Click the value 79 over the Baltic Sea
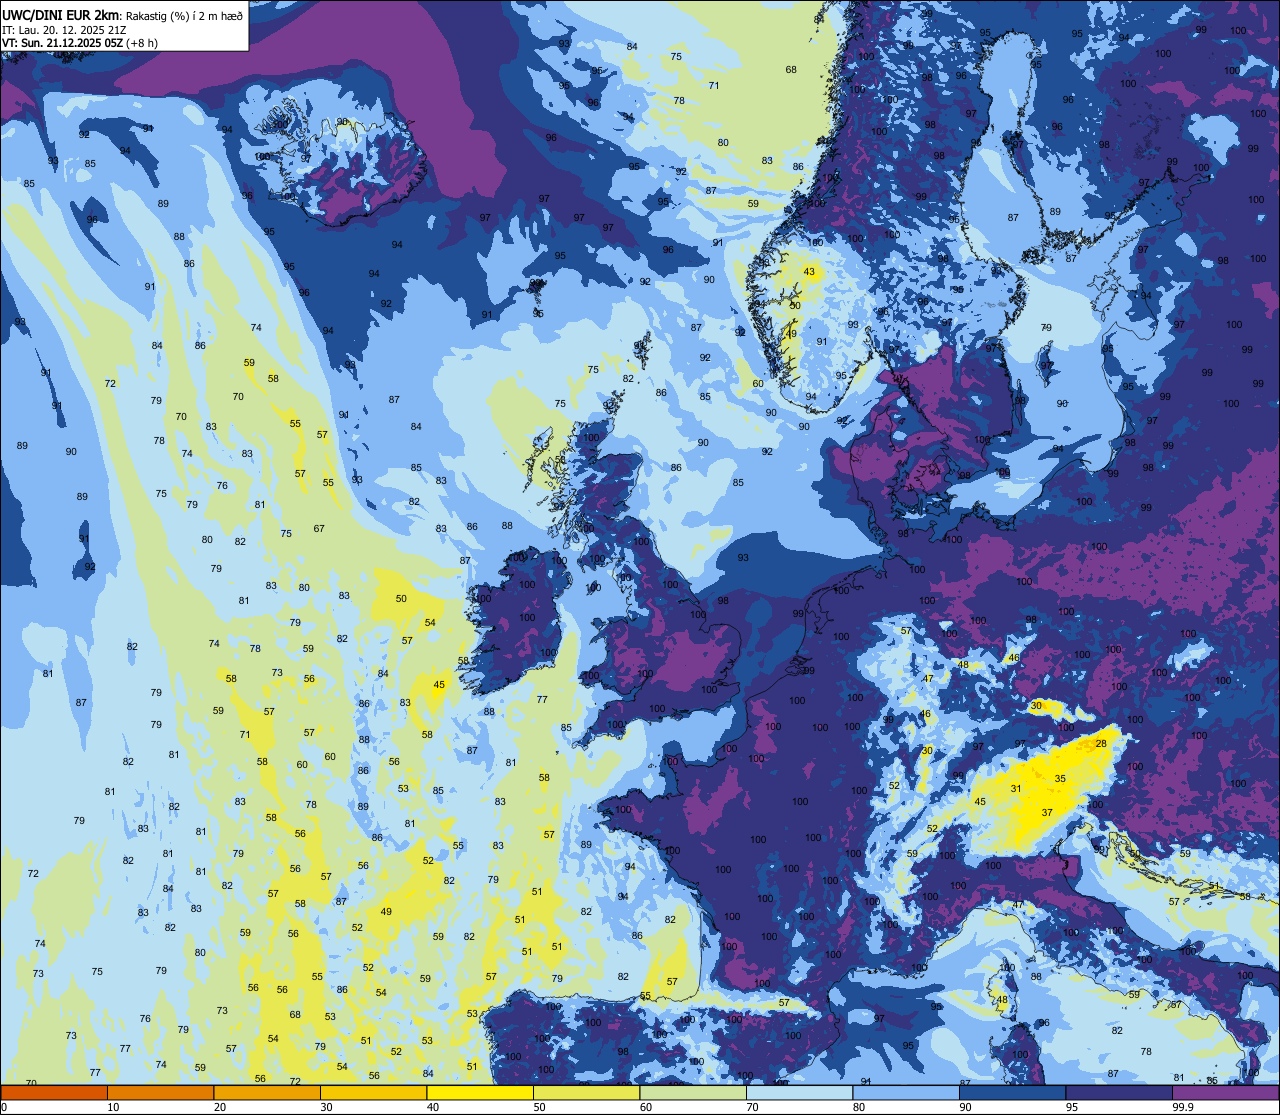The height and width of the screenshot is (1115, 1280). (1046, 327)
